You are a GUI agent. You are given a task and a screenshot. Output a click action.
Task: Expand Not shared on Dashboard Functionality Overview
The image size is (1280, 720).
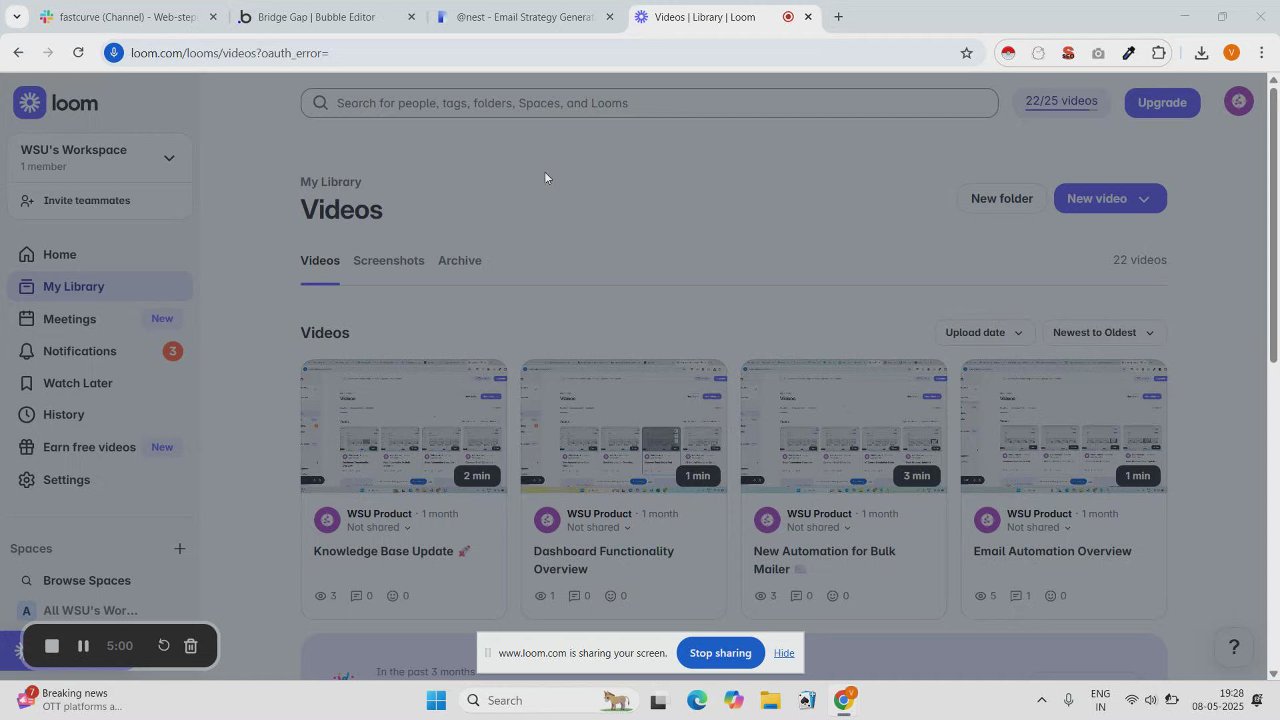pos(599,528)
